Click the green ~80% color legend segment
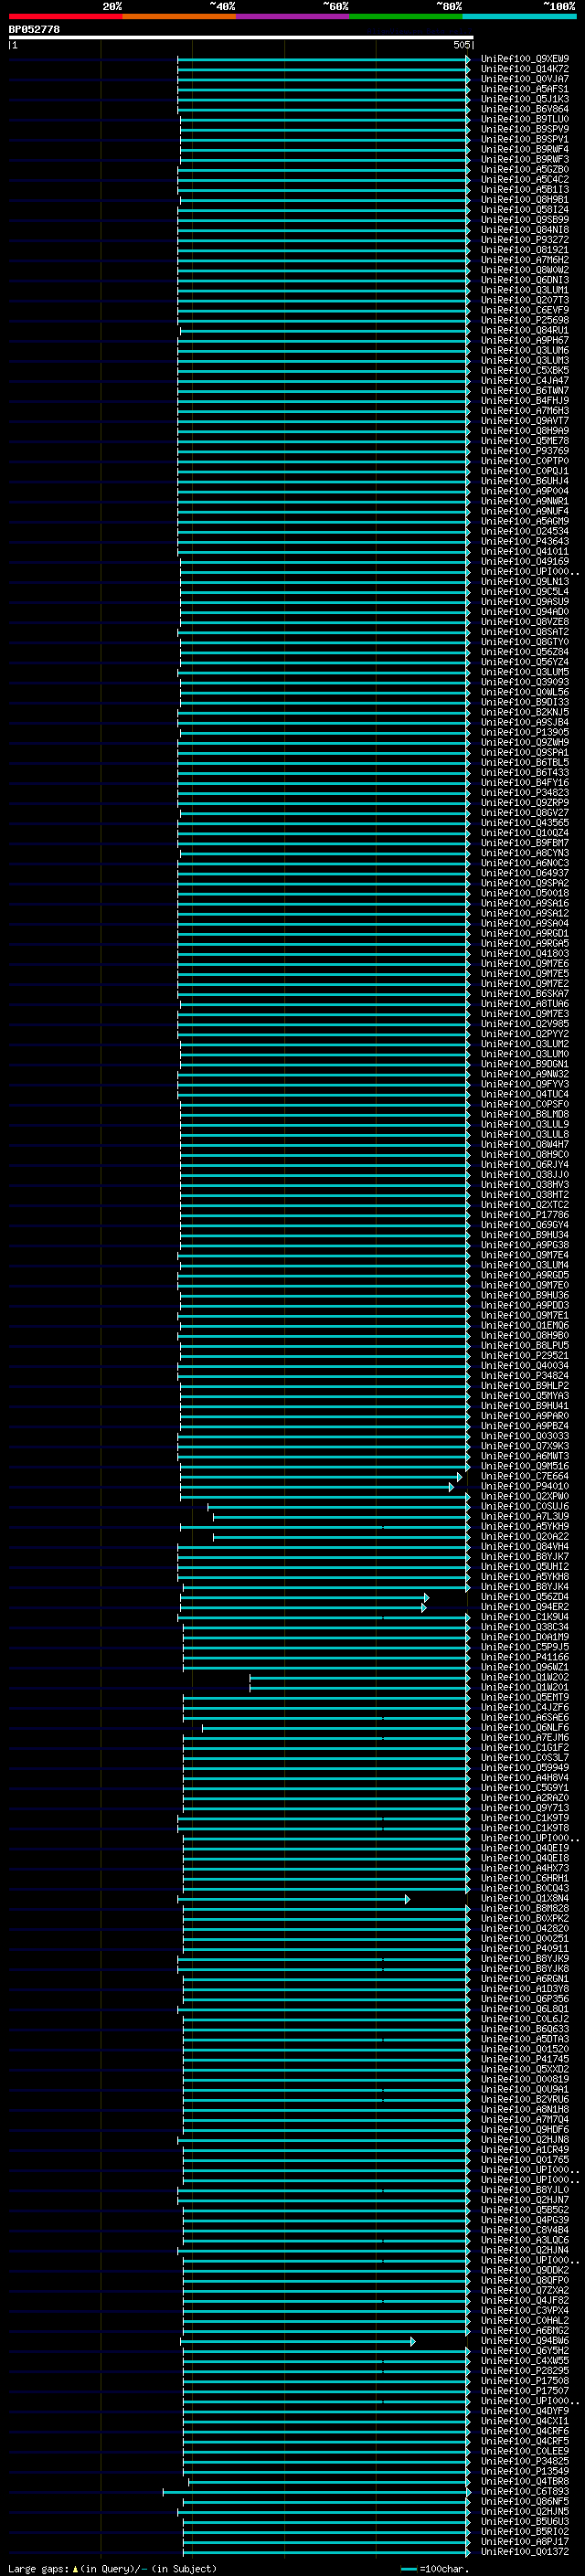 pos(406,16)
